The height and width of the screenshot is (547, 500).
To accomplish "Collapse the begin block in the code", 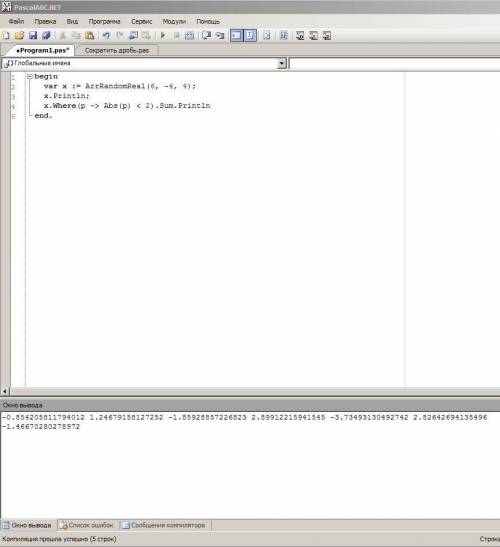I will 30,76.
